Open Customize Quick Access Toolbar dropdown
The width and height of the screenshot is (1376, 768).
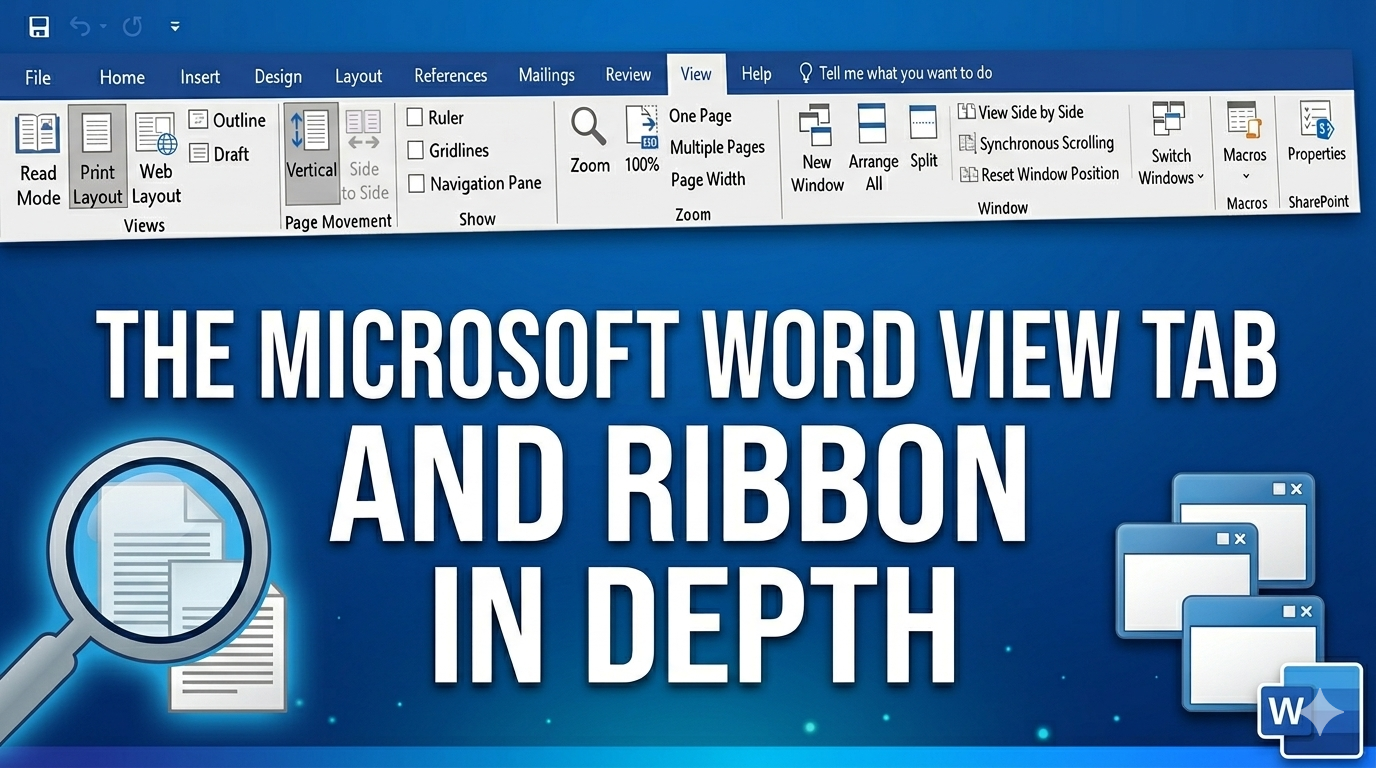(175, 27)
